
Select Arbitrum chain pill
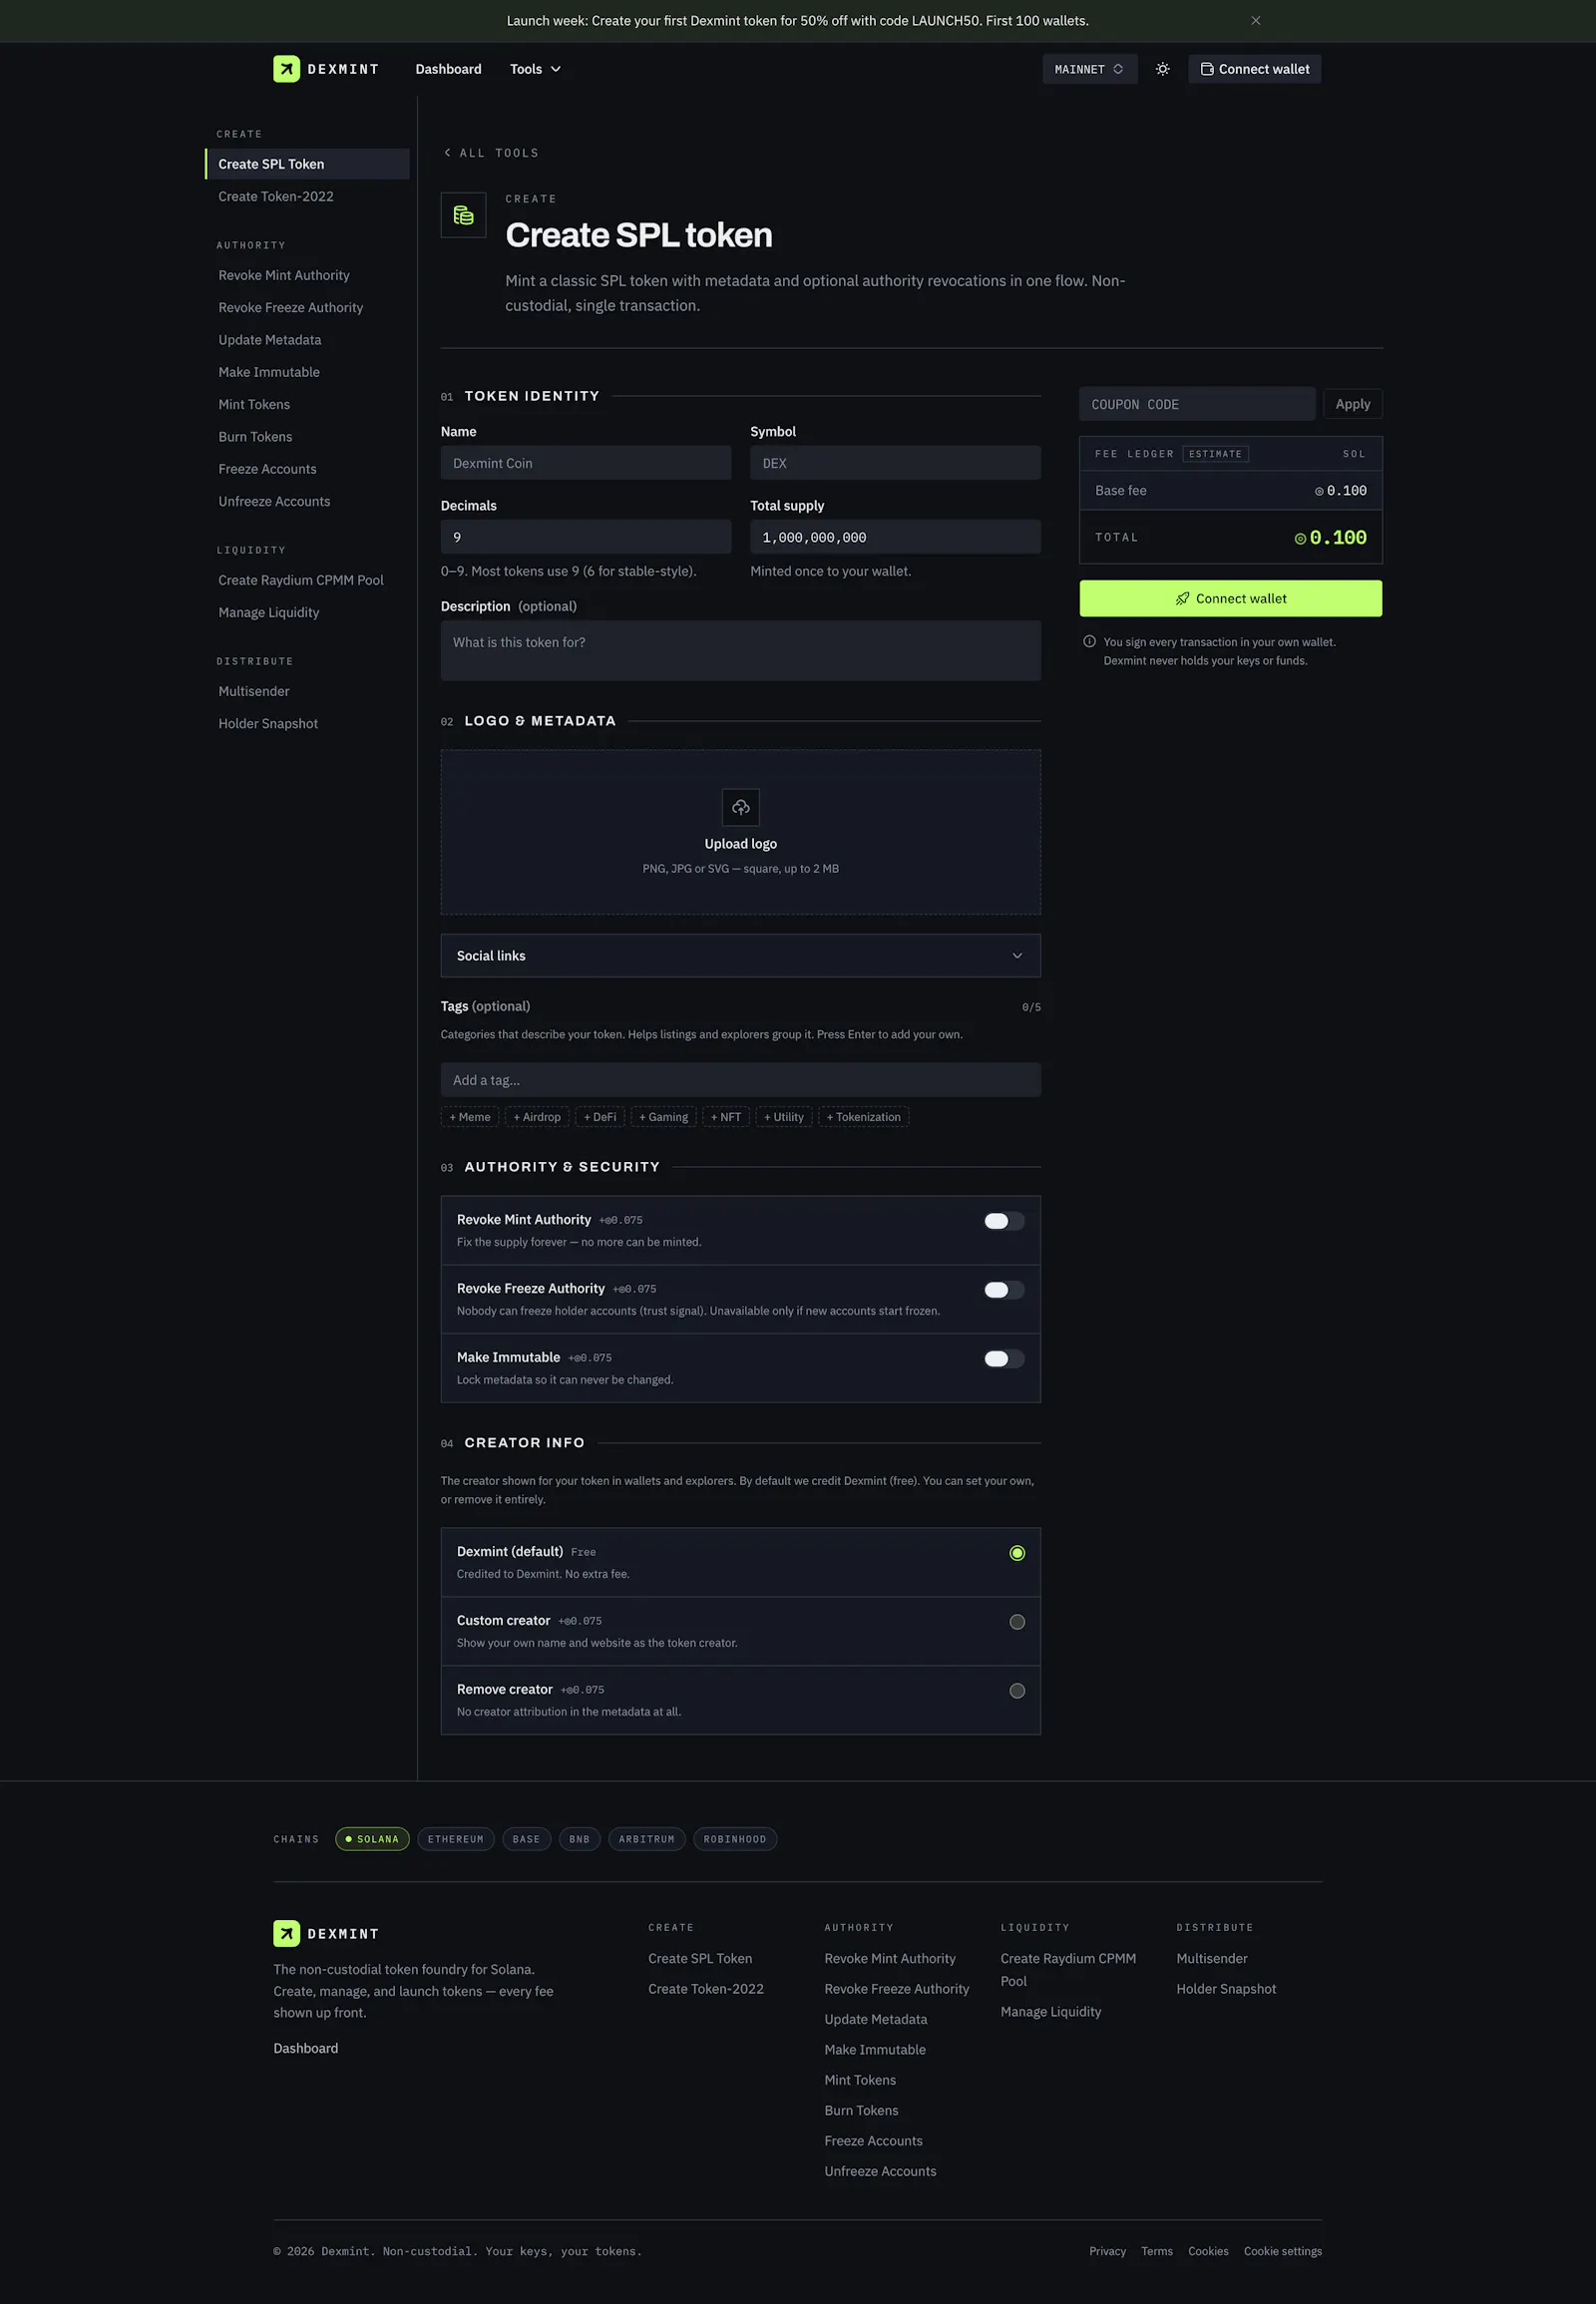(x=646, y=1839)
